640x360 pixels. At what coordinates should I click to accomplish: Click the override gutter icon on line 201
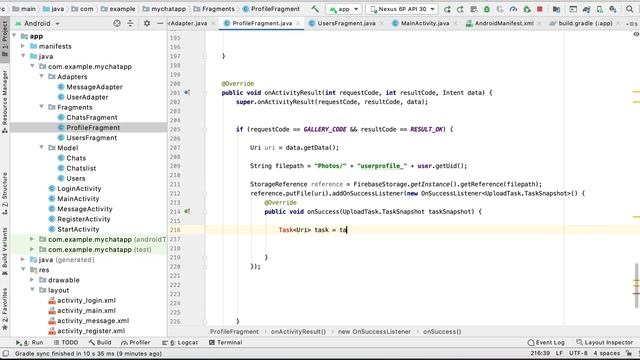(187, 93)
